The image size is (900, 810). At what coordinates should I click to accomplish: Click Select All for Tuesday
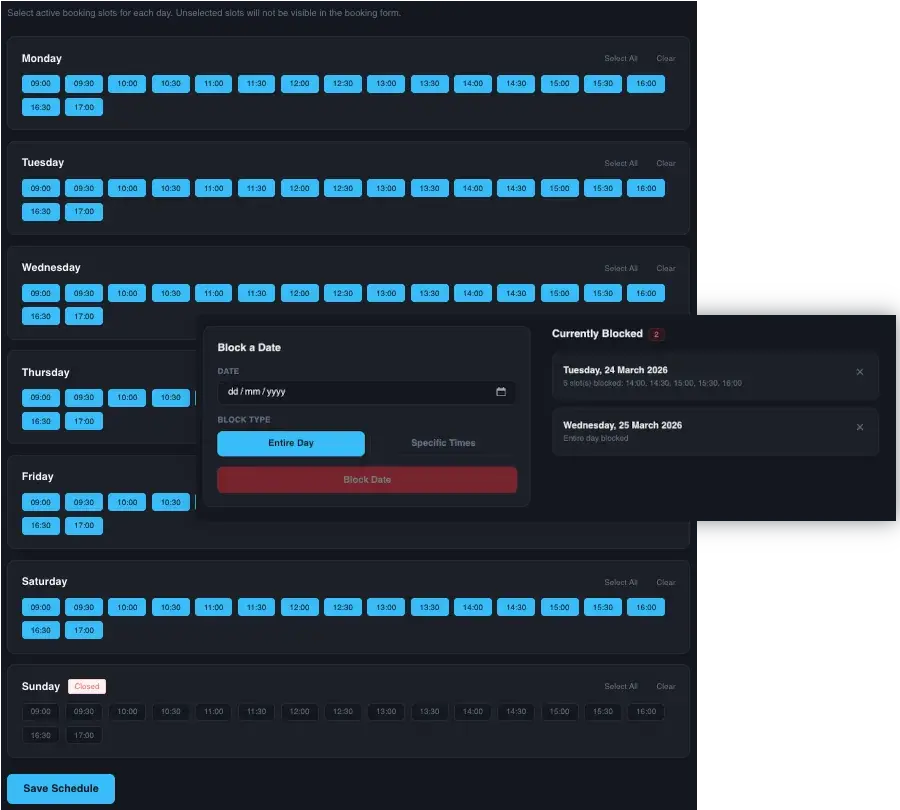click(x=620, y=164)
